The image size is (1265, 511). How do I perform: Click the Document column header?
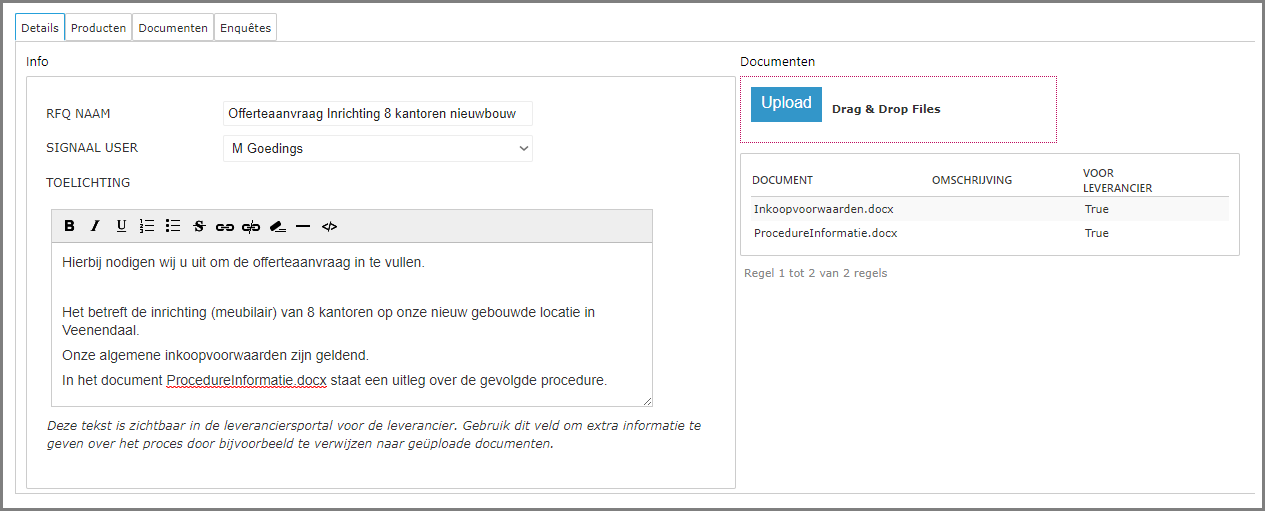[782, 180]
